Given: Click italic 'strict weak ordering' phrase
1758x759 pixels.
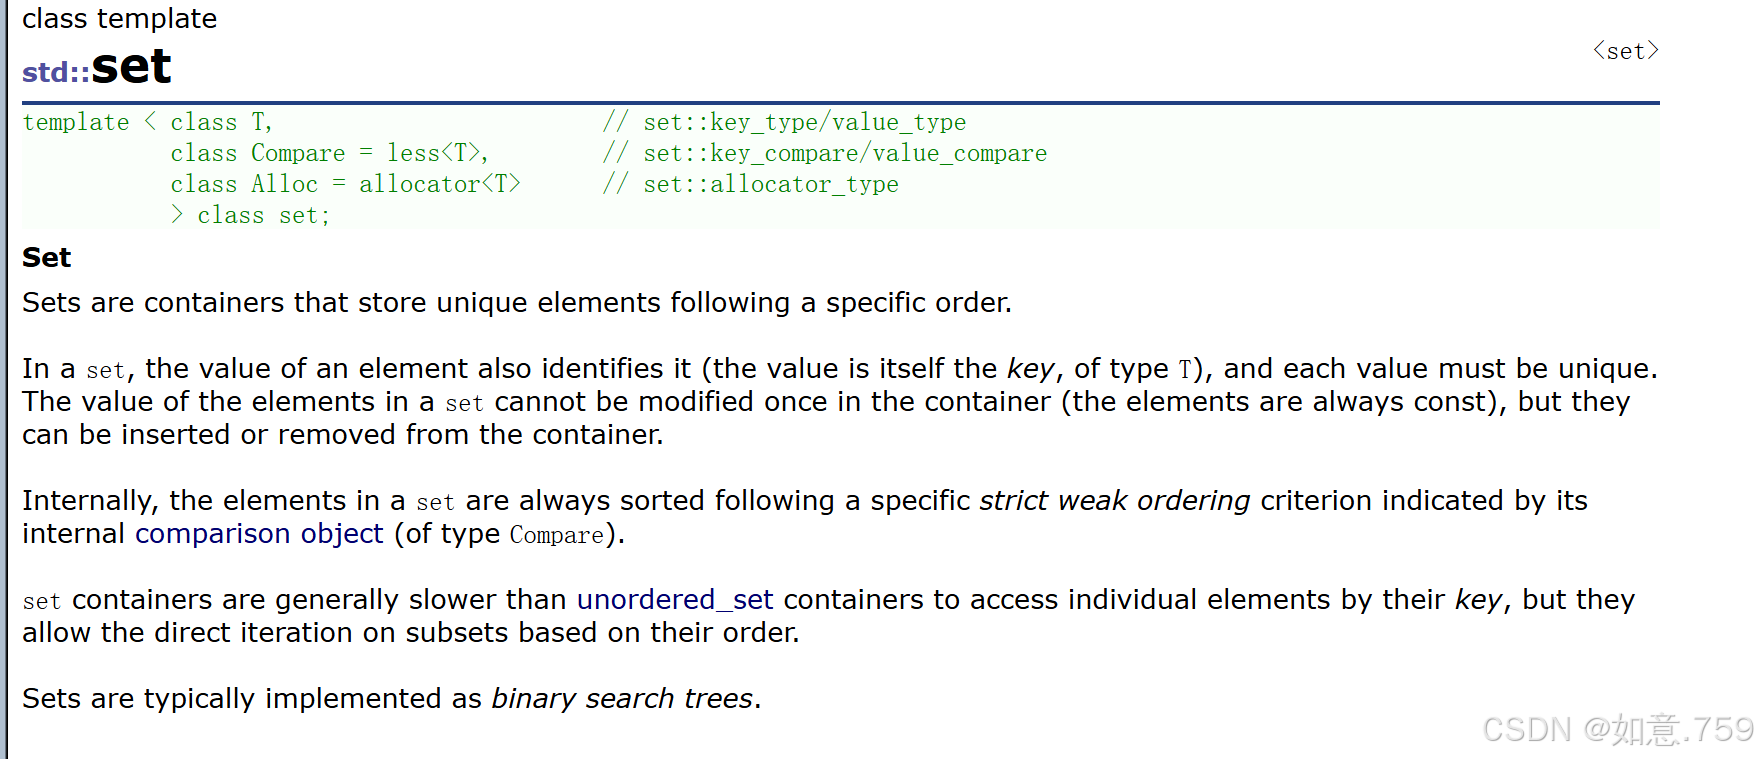Looking at the screenshot, I should (x=1114, y=501).
